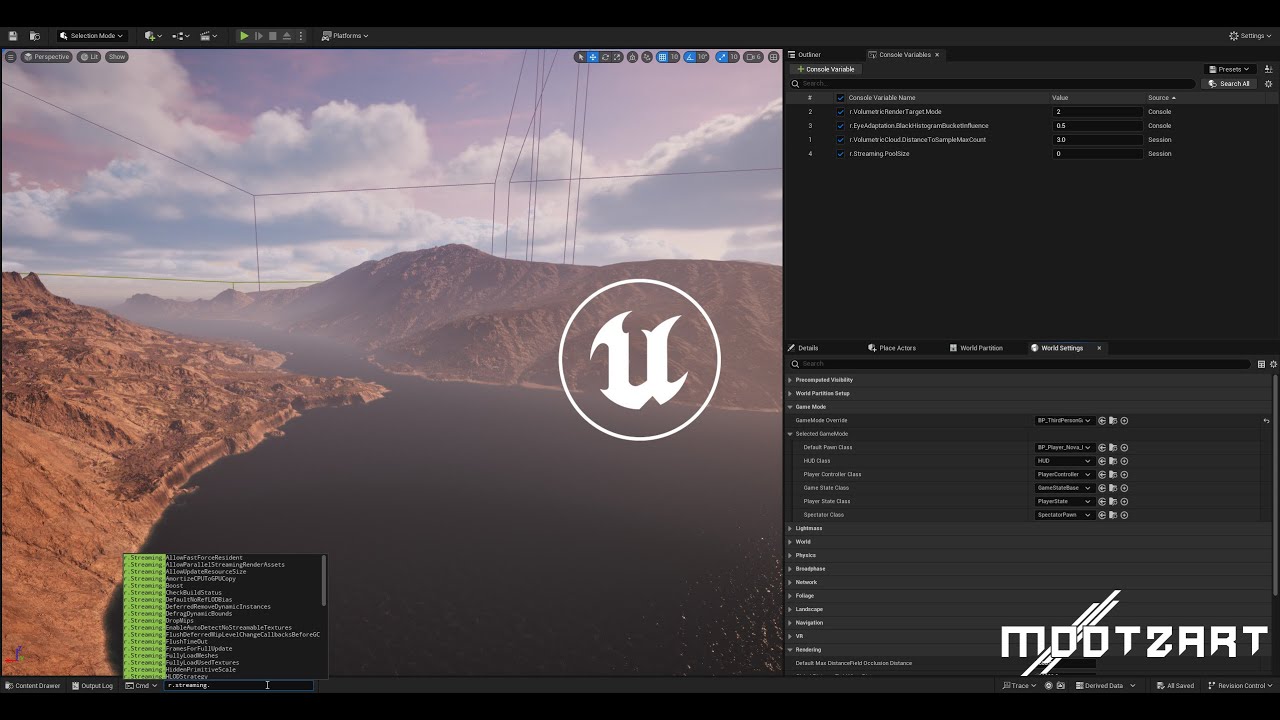Click console command input field

click(239, 686)
